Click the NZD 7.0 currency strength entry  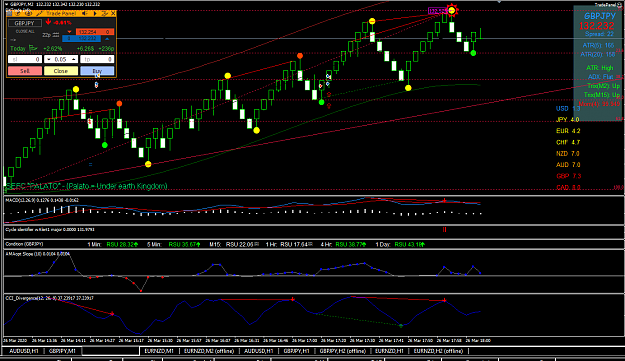click(x=568, y=153)
